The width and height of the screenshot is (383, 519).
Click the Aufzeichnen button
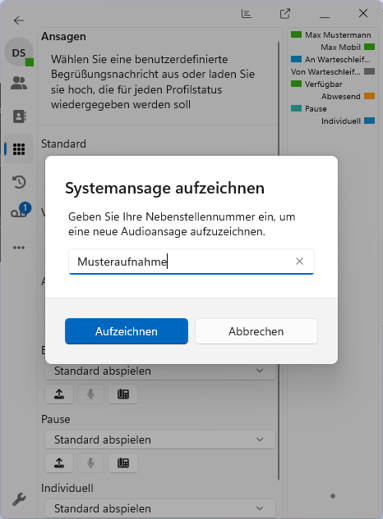pos(126,331)
